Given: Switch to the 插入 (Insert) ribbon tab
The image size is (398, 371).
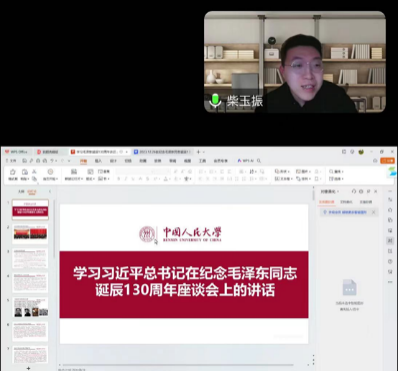Looking at the screenshot, I should pyautogui.click(x=98, y=161).
